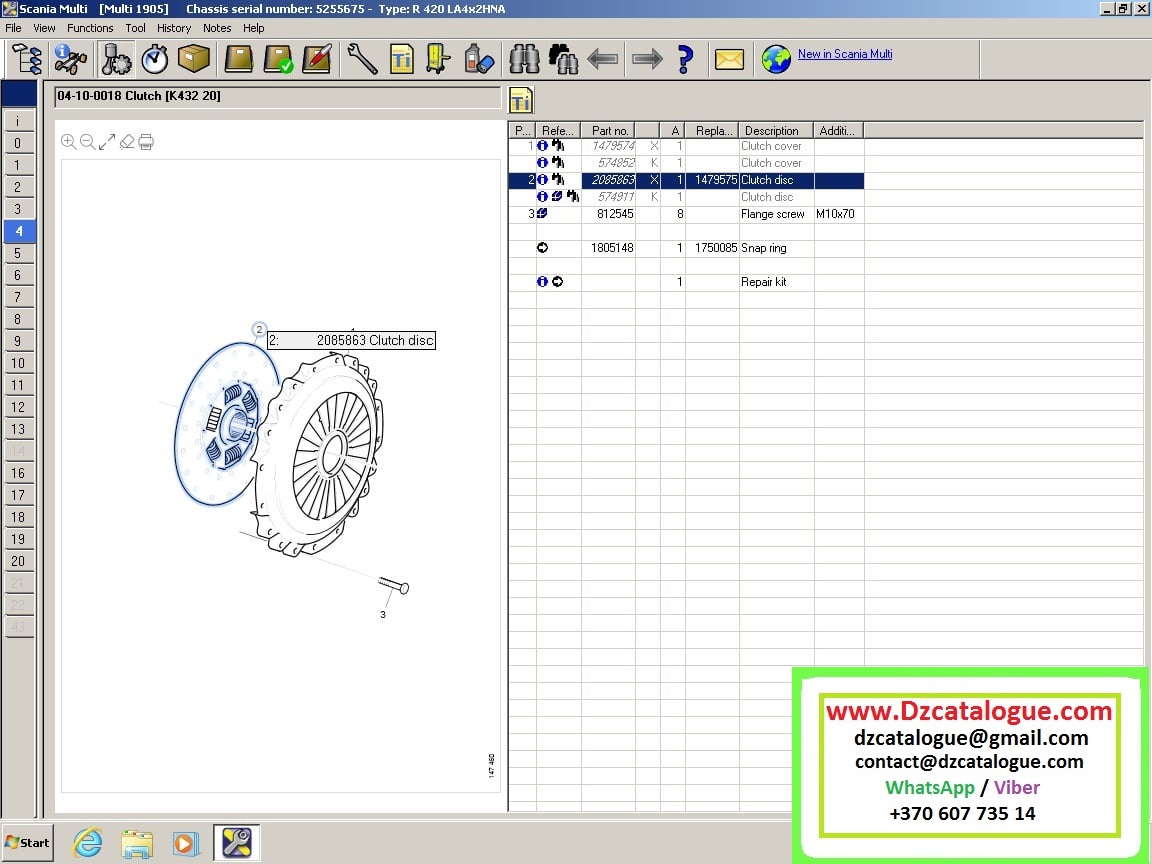Select the Snap ring description
Viewport: 1152px width, 864px height.
pos(763,248)
